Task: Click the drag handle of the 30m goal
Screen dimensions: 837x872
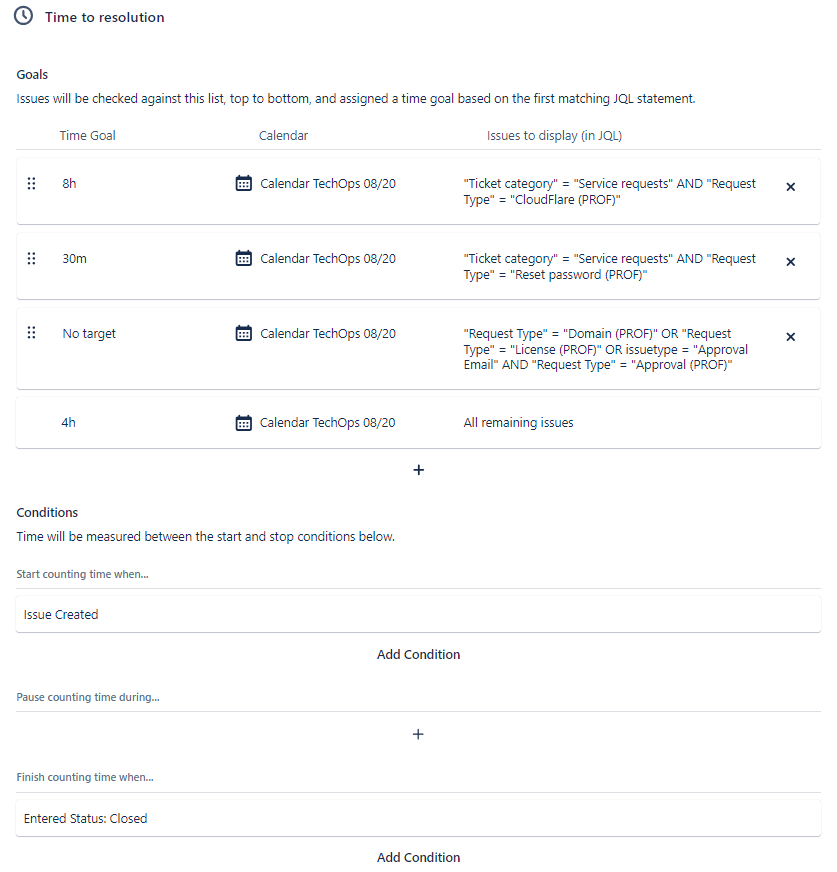Action: coord(32,259)
